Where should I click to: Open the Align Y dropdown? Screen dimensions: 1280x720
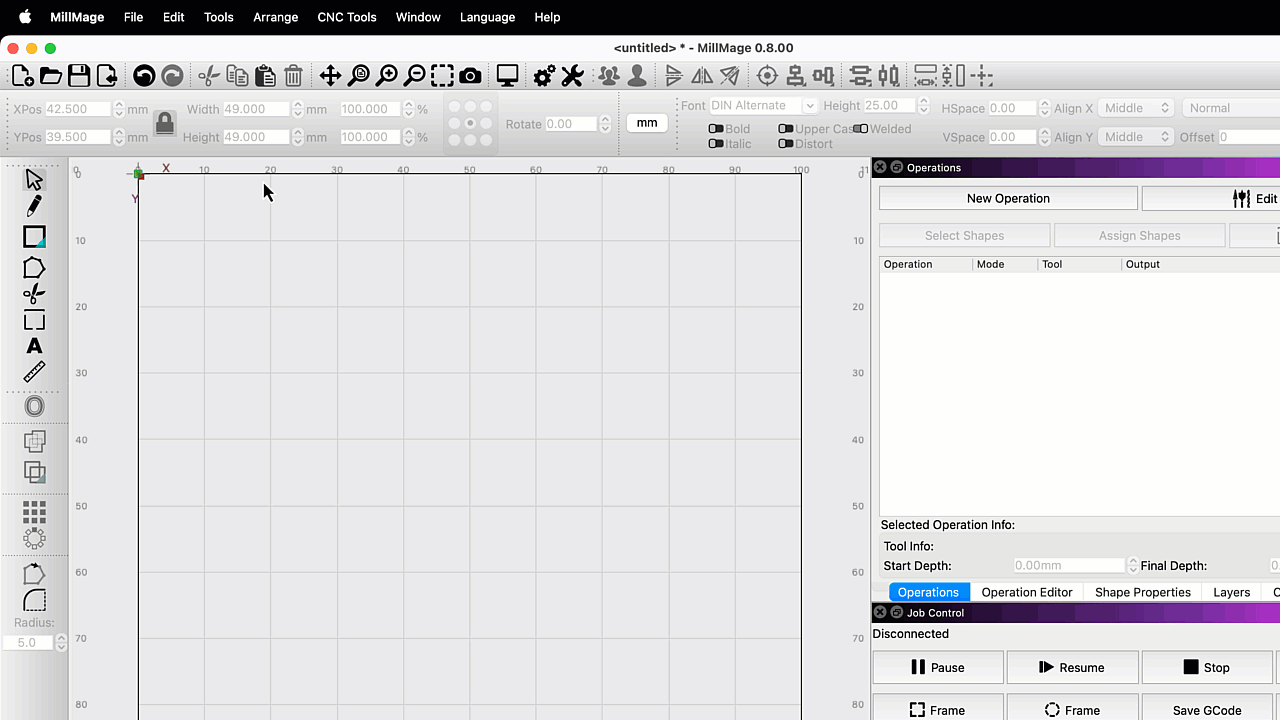tap(1135, 137)
